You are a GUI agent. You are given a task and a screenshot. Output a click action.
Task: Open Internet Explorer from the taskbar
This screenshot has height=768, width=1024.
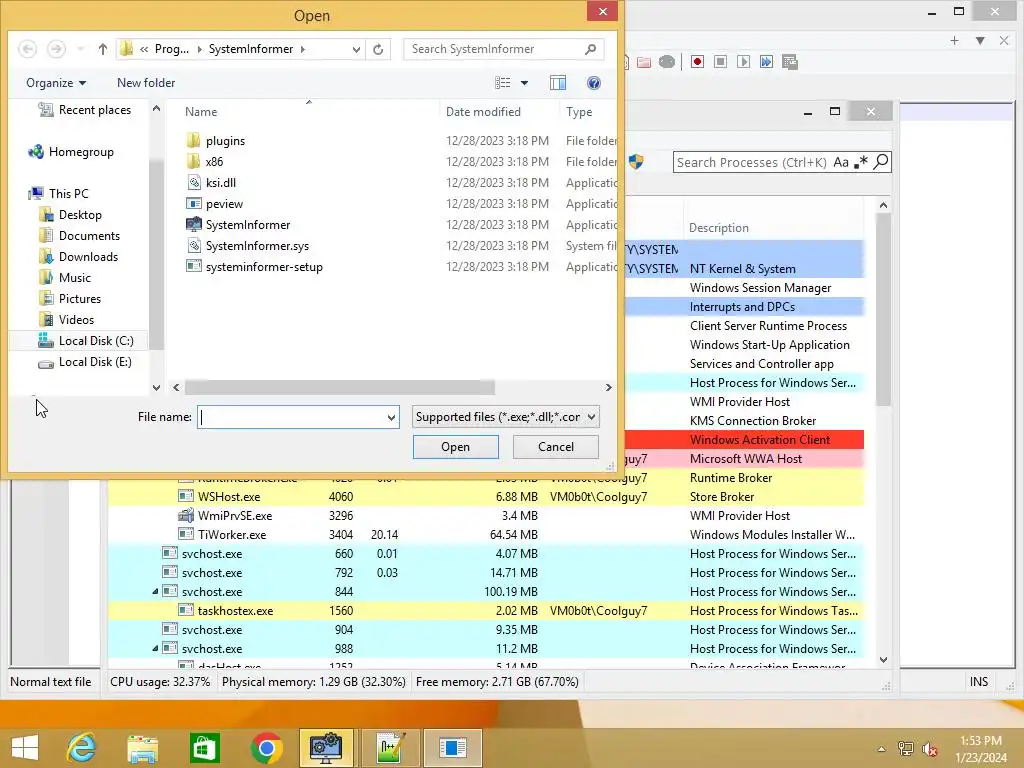[x=81, y=748]
